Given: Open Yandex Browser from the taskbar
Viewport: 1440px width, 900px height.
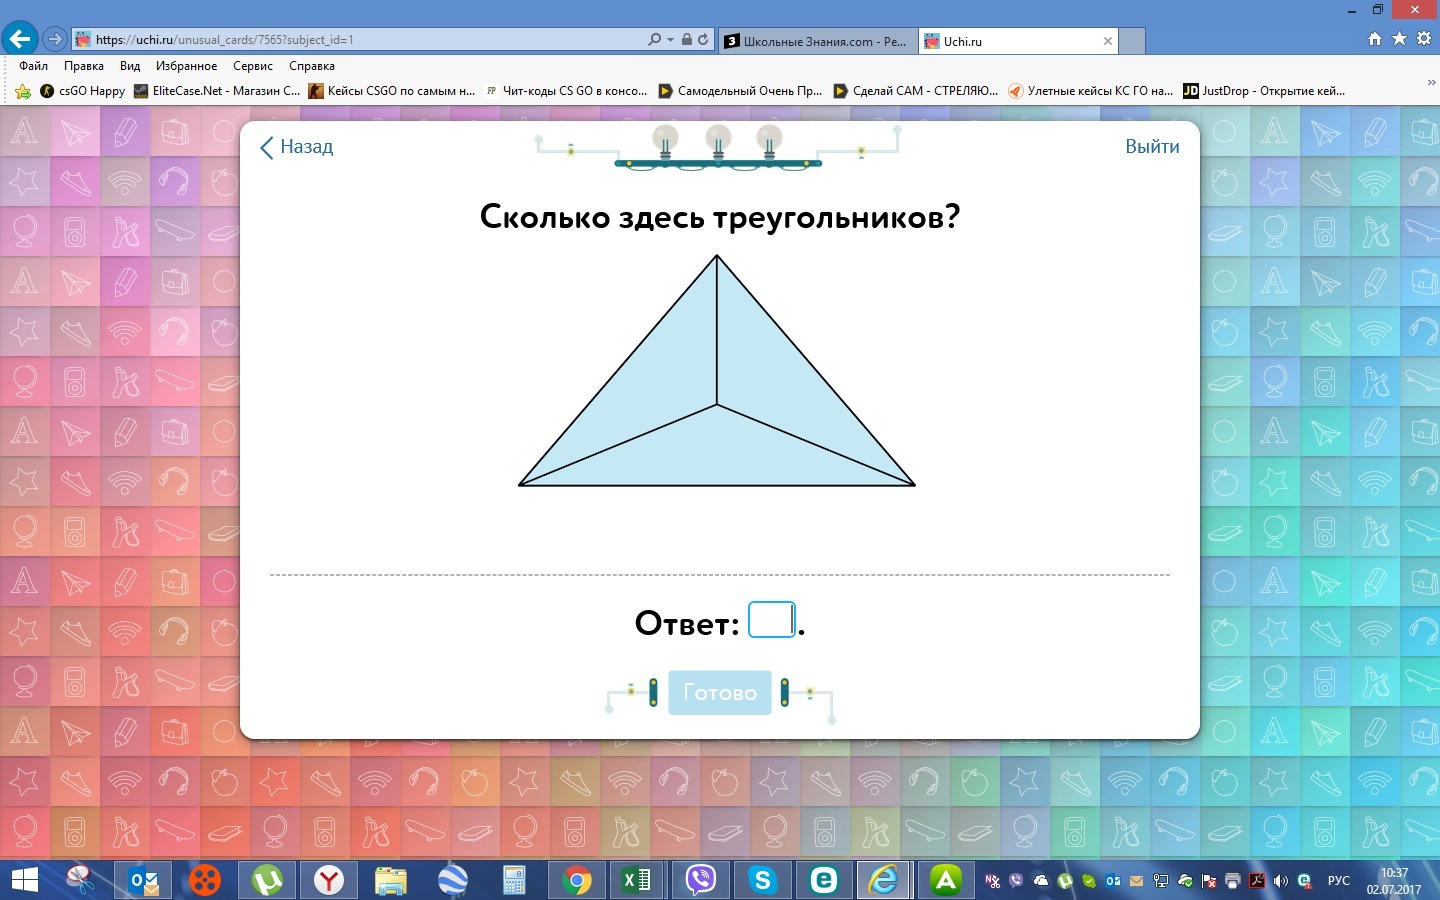Looking at the screenshot, I should [x=329, y=880].
